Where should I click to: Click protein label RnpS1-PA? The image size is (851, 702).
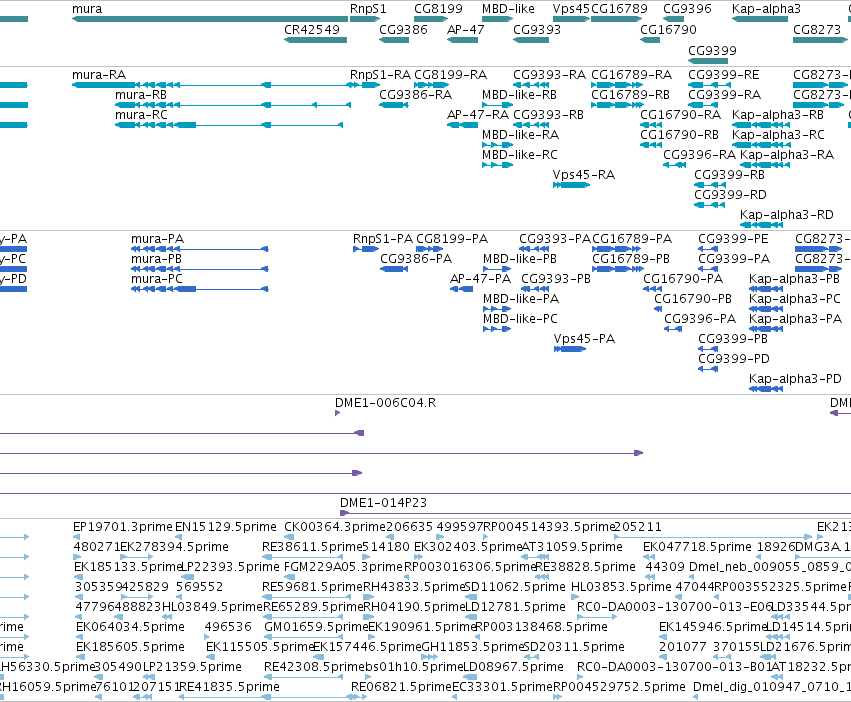click(x=383, y=239)
